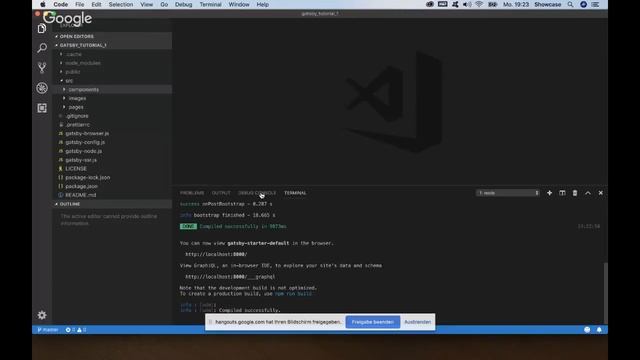Select the Terminal tab
Image resolution: width=640 pixels, height=360 pixels.
coord(295,193)
